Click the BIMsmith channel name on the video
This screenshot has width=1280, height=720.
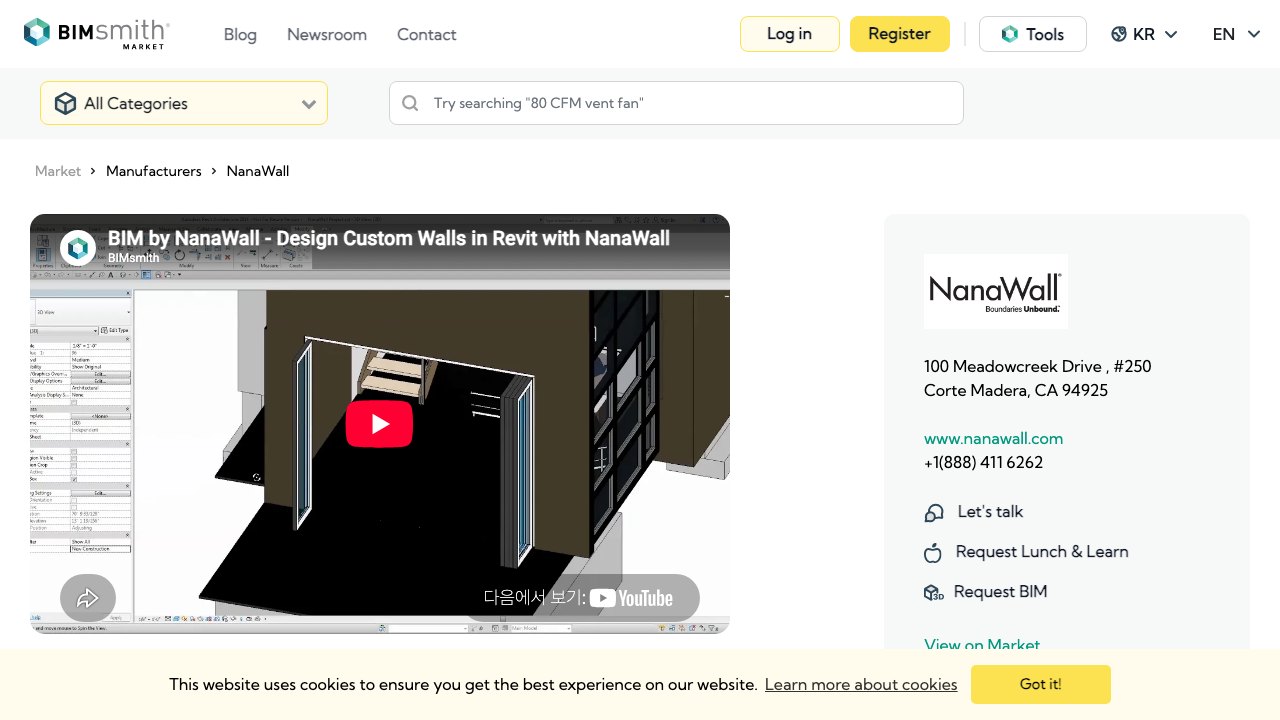point(133,258)
